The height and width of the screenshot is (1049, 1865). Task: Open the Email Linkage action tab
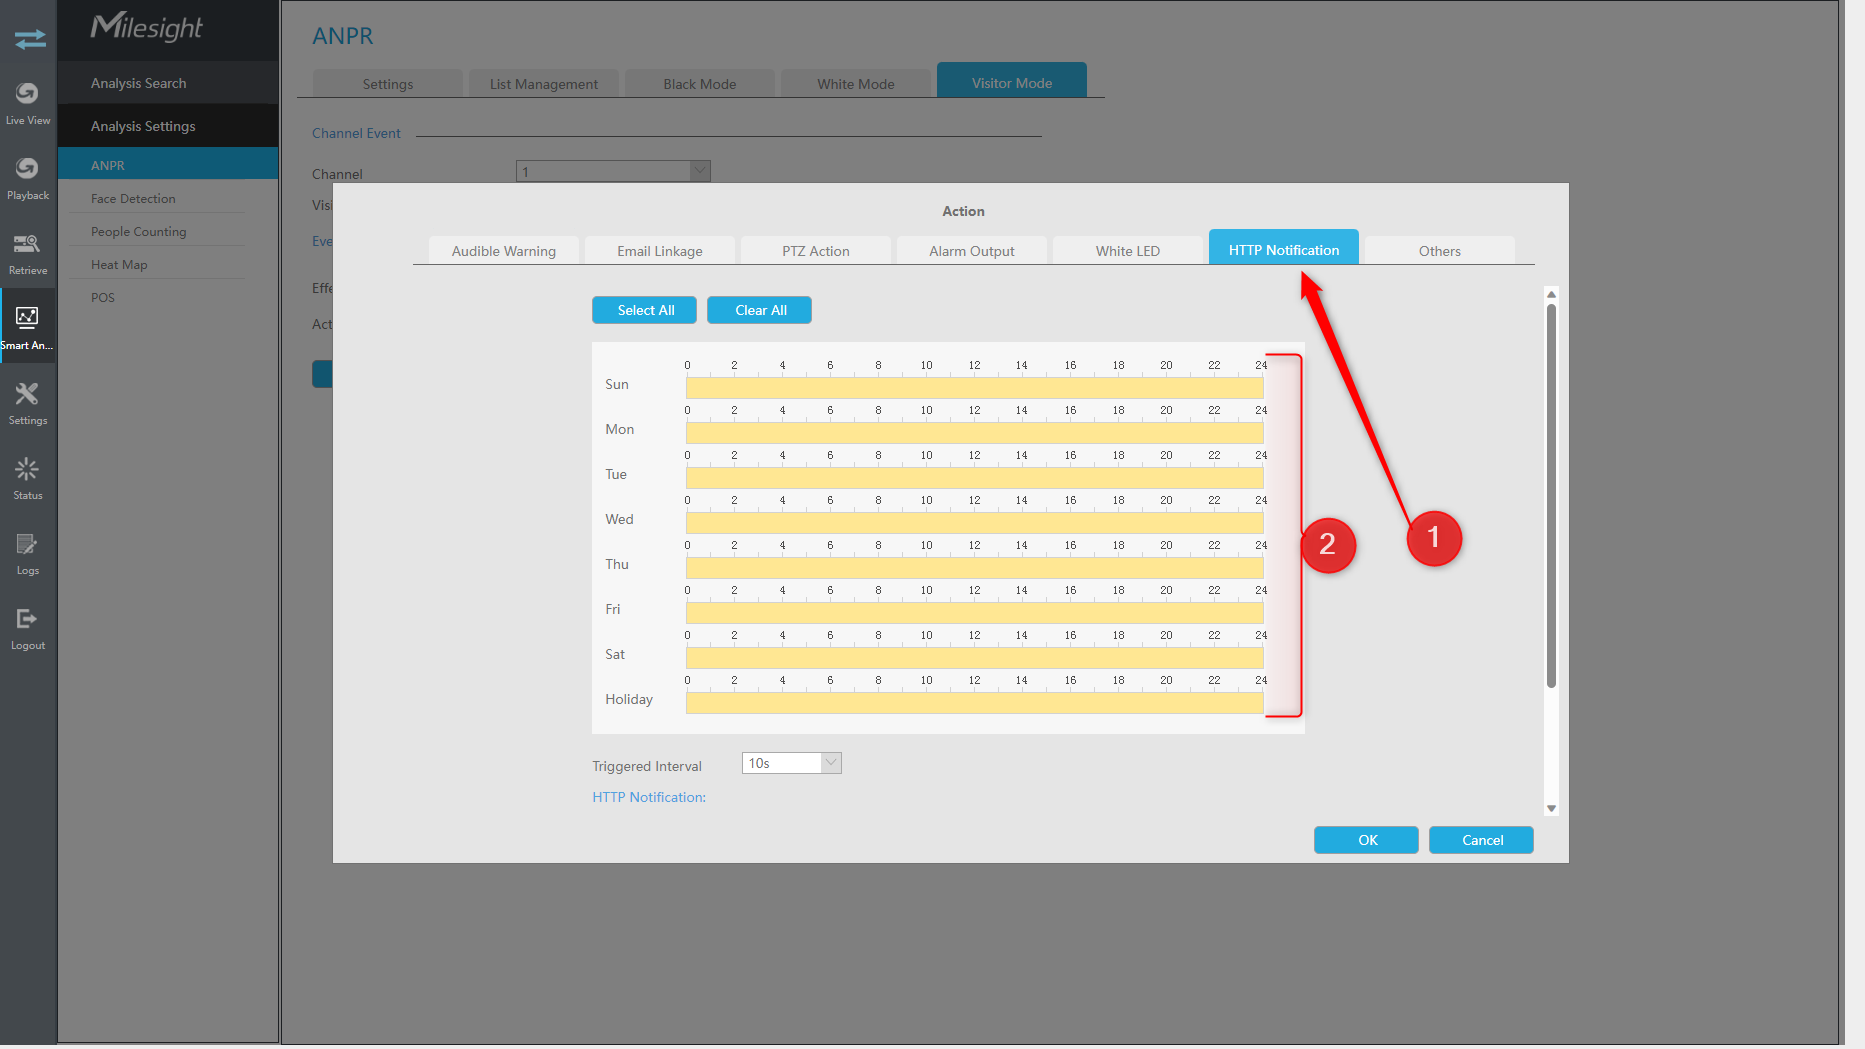[x=660, y=250]
